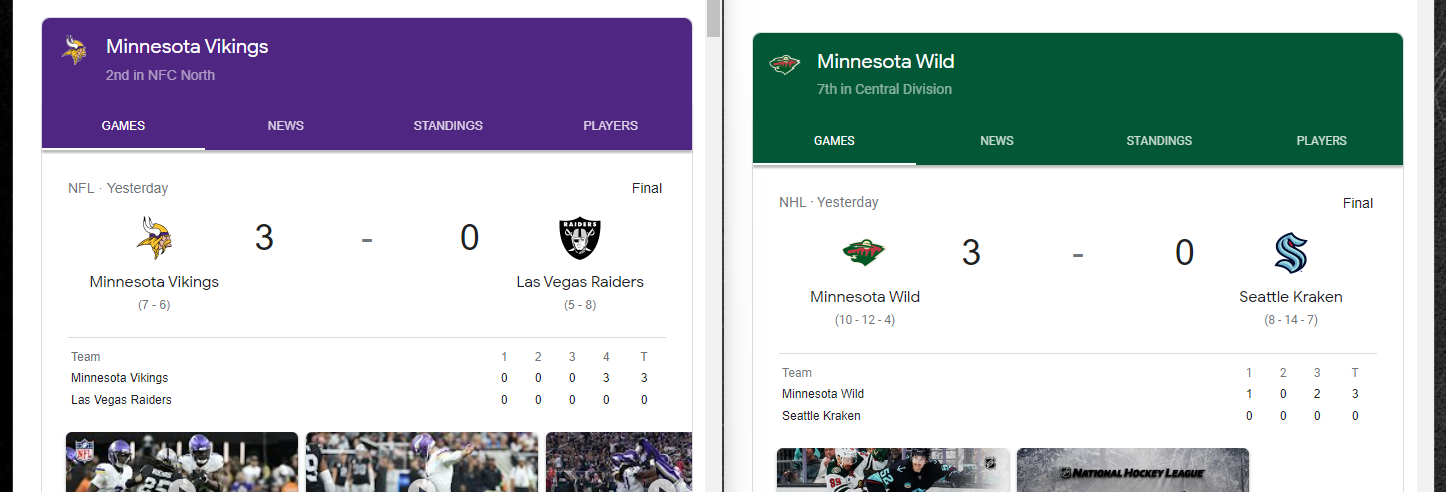1446x492 pixels.
Task: Open the National Hockey League video thumbnail
Action: [x=1133, y=470]
